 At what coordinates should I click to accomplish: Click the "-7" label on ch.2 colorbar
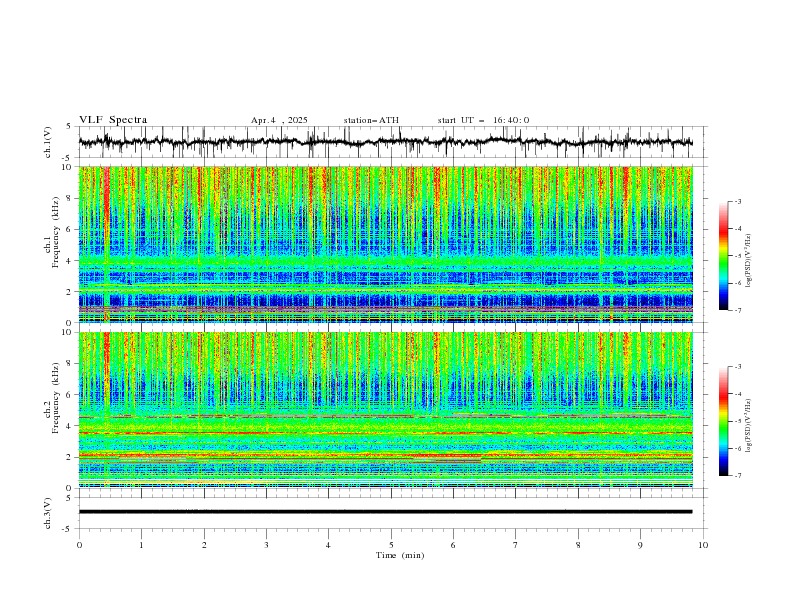tap(738, 476)
